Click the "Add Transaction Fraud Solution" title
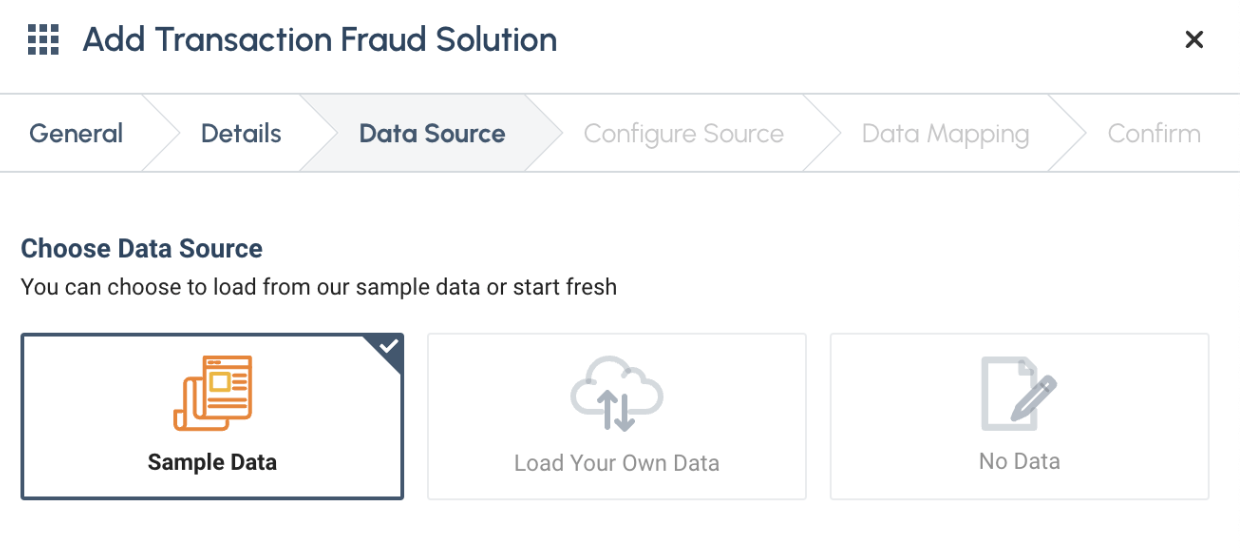Screen dimensions: 1244x548 coord(320,40)
